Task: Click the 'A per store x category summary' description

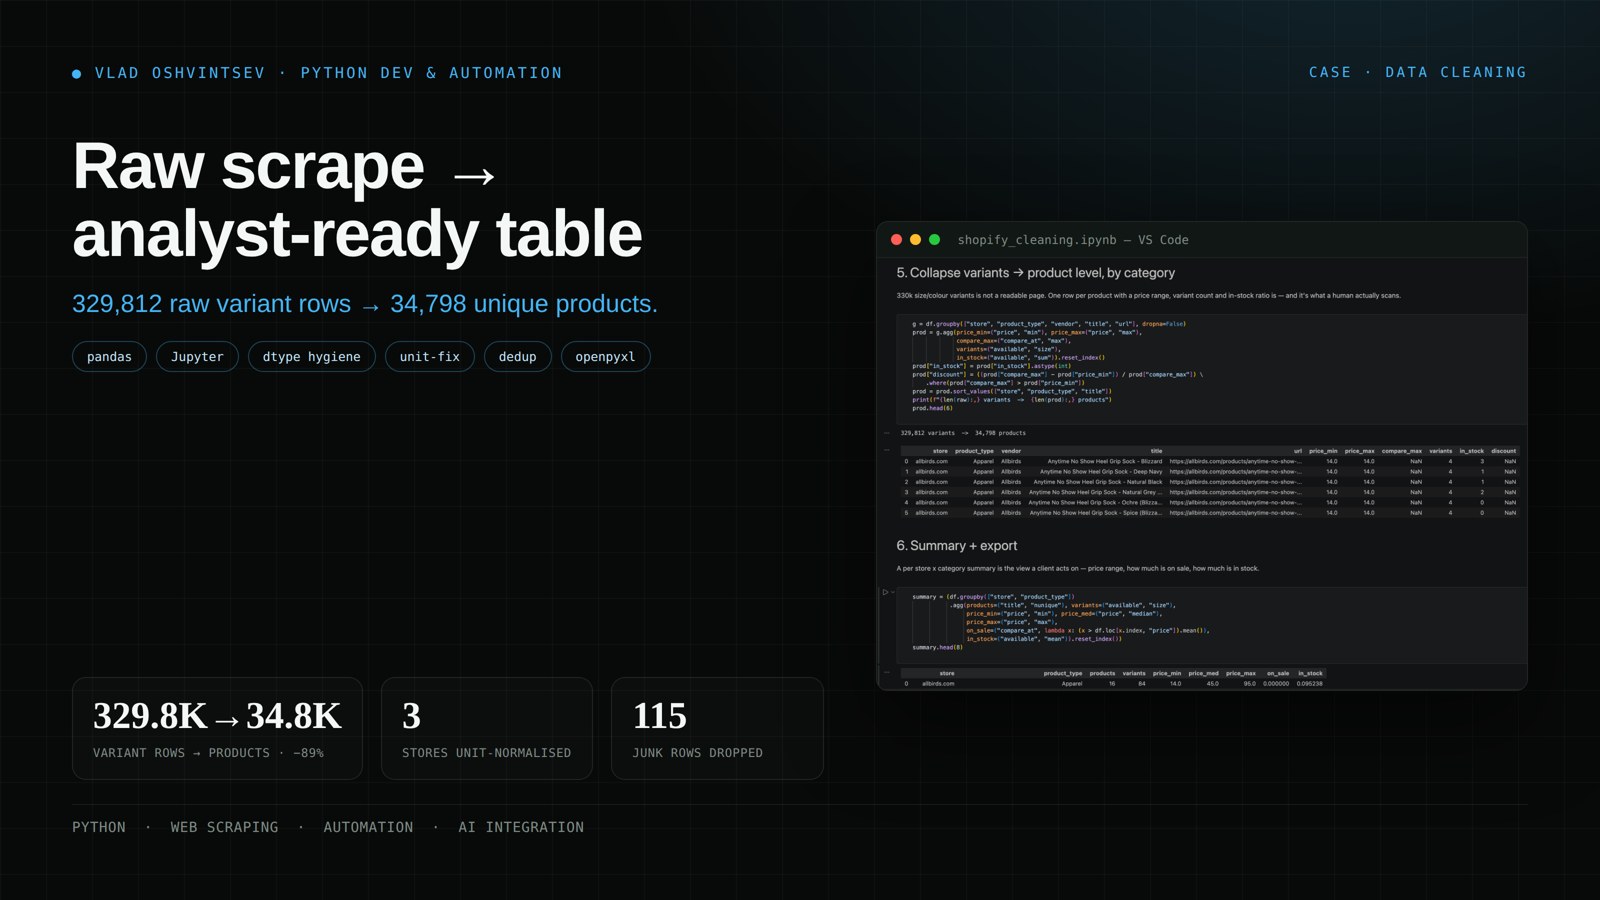Action: [x=1077, y=569]
